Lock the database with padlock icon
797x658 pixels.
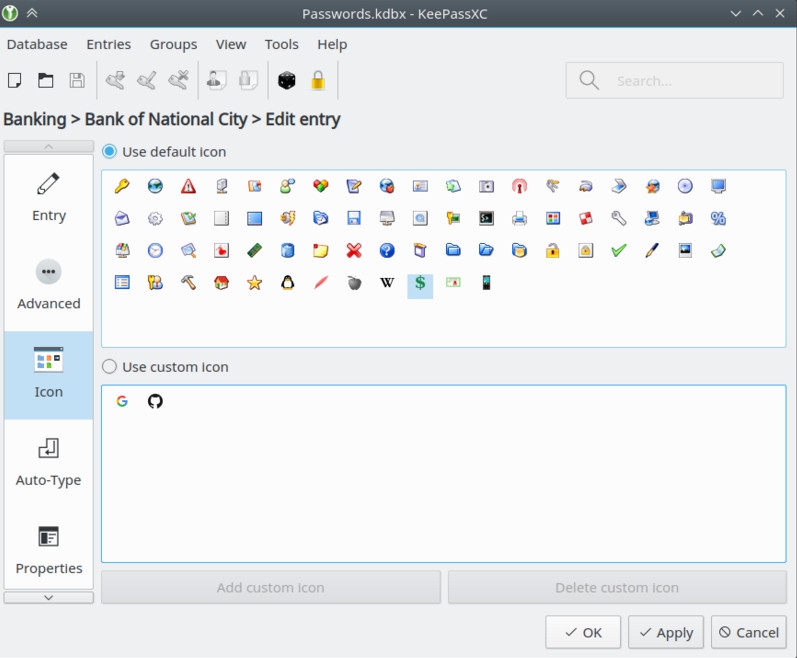[318, 80]
